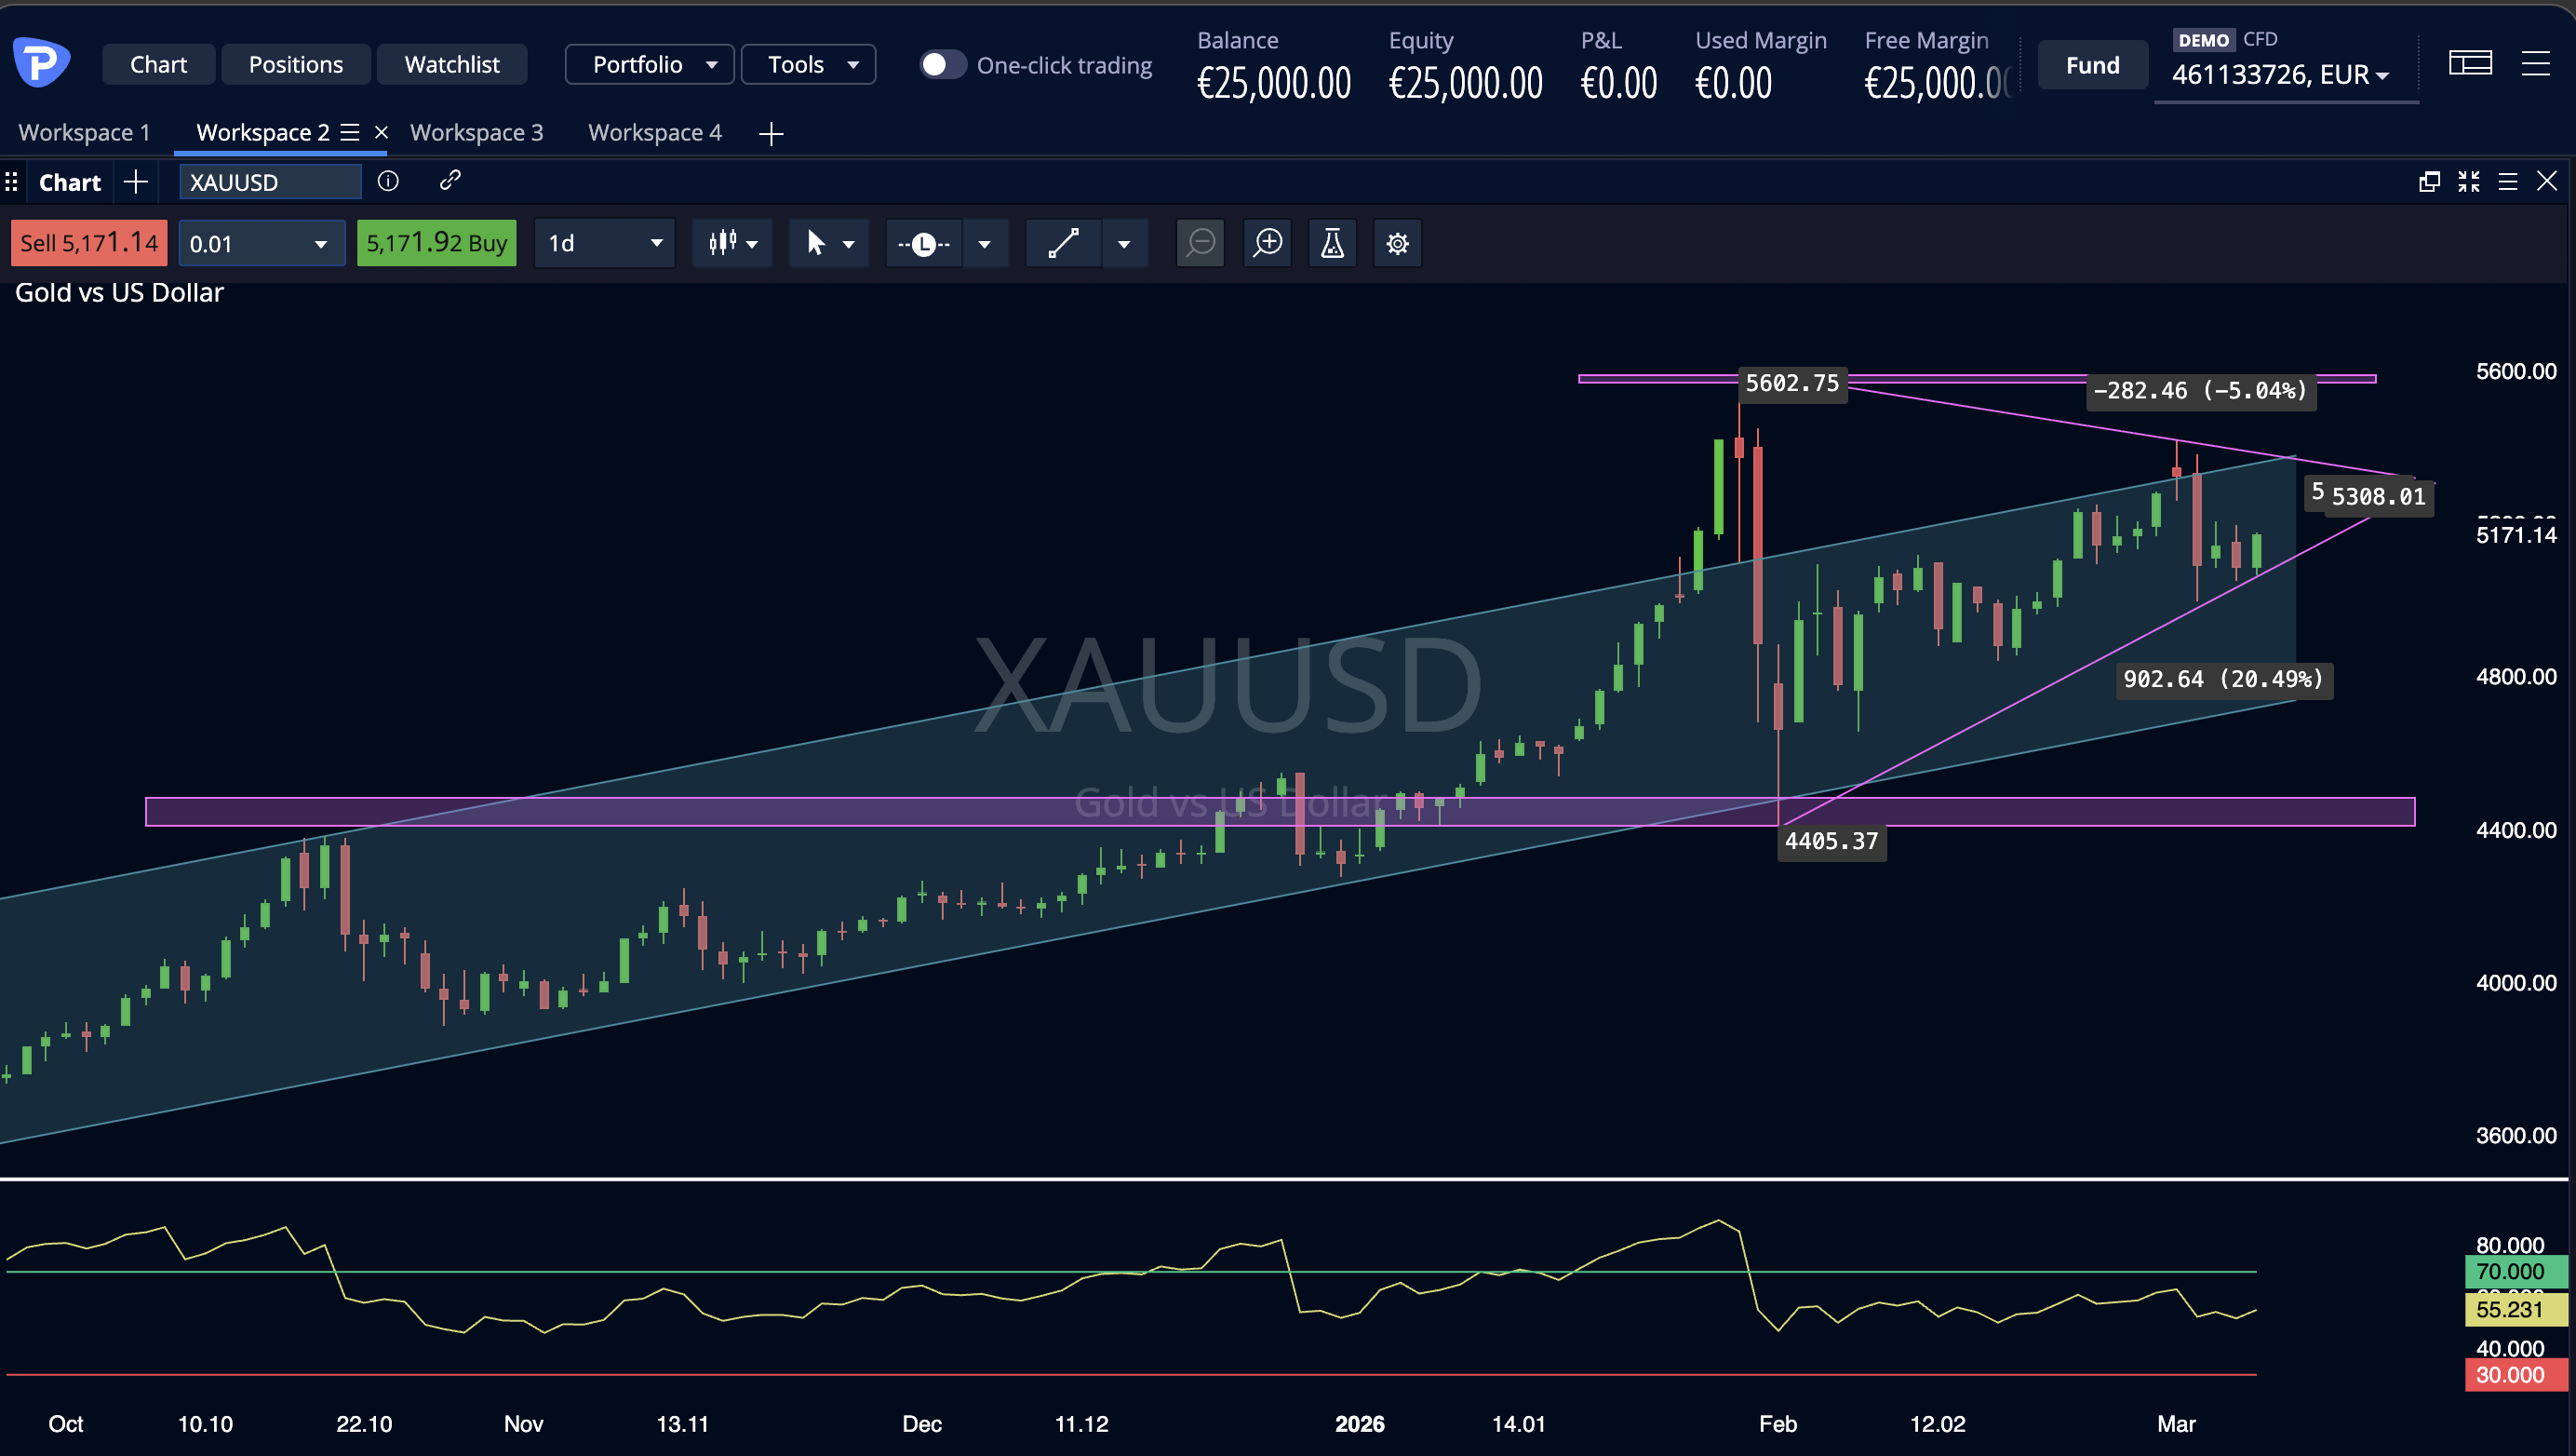Click the symbol info icon
Screen dimensions: 2576x1456
click(388, 181)
